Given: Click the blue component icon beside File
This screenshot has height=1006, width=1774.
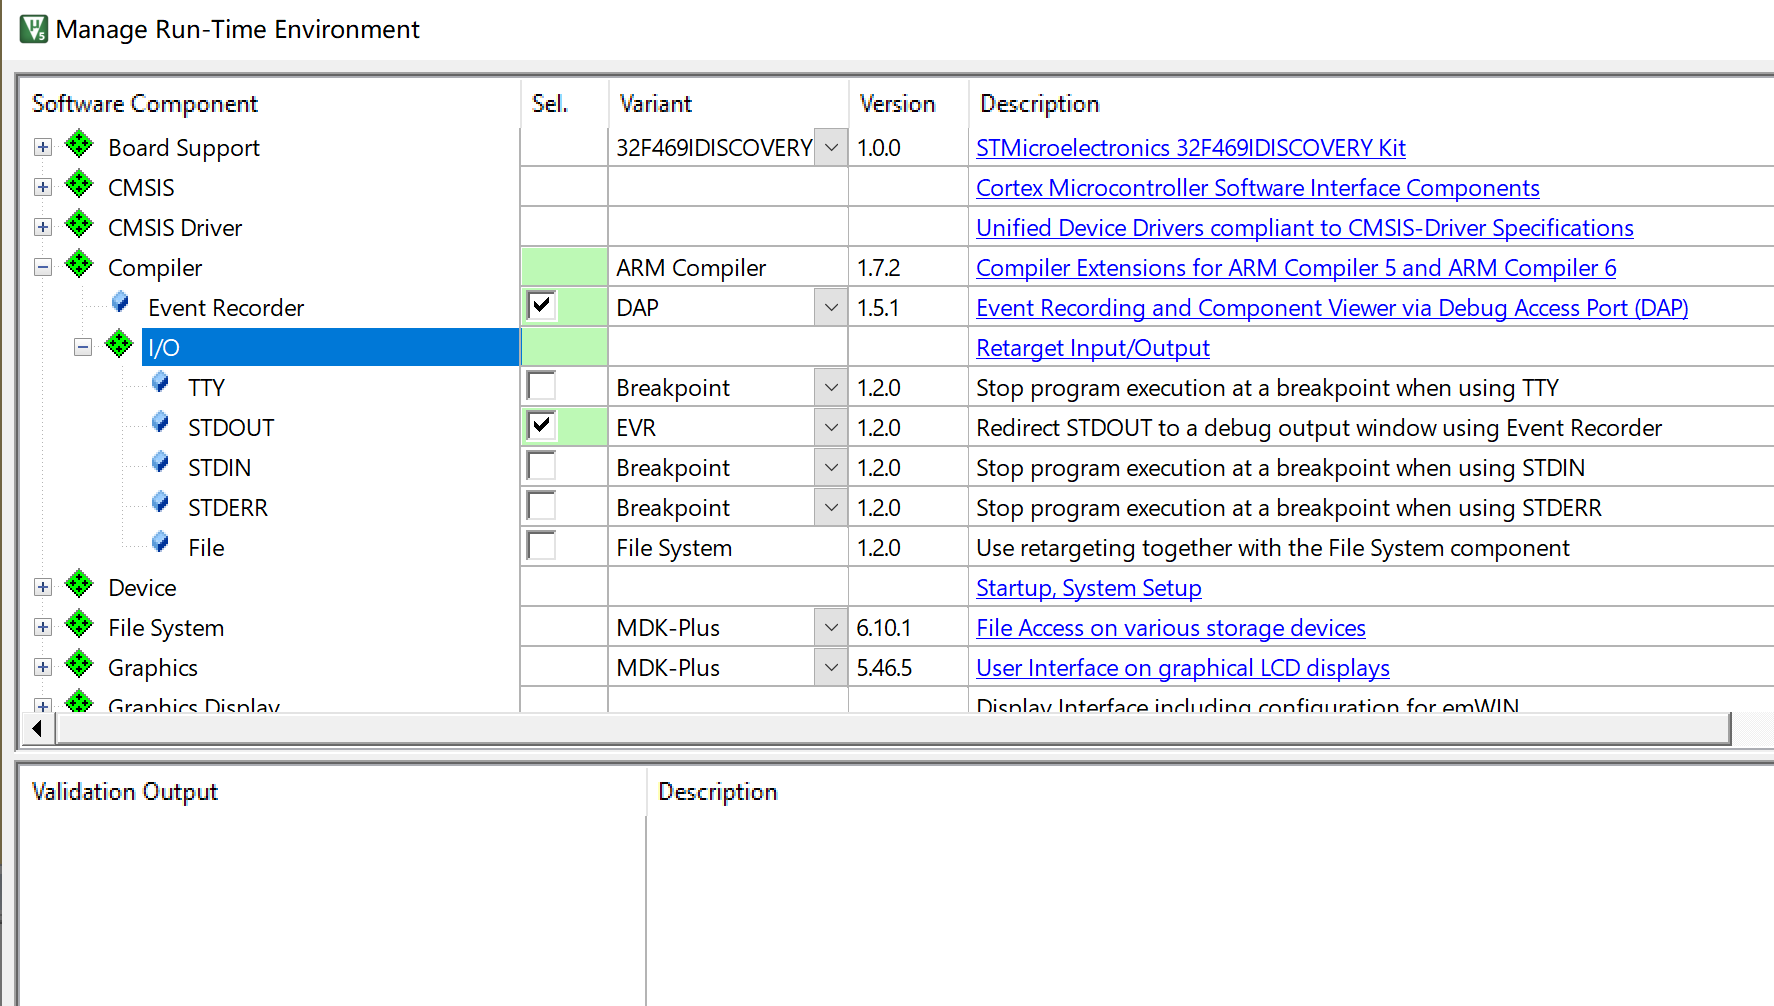Looking at the screenshot, I should (x=160, y=542).
